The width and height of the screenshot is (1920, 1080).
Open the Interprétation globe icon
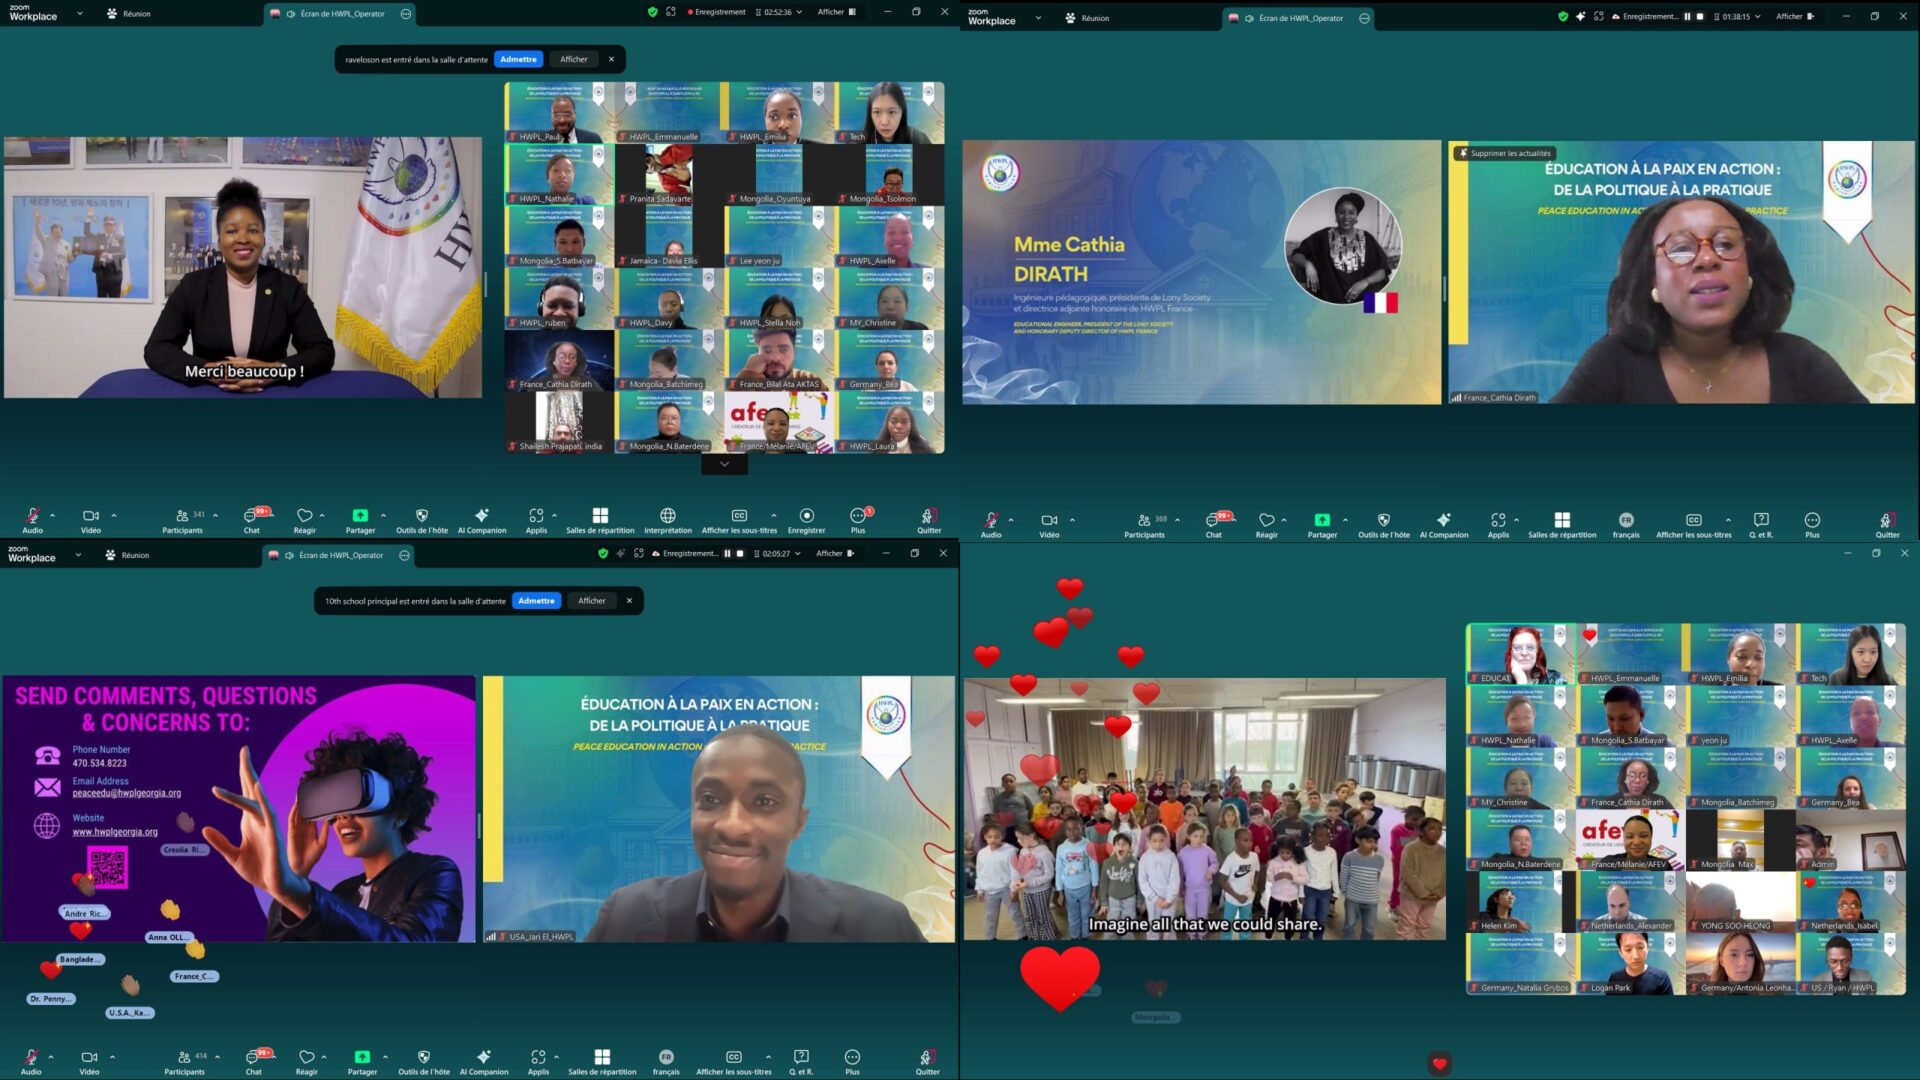coord(667,516)
